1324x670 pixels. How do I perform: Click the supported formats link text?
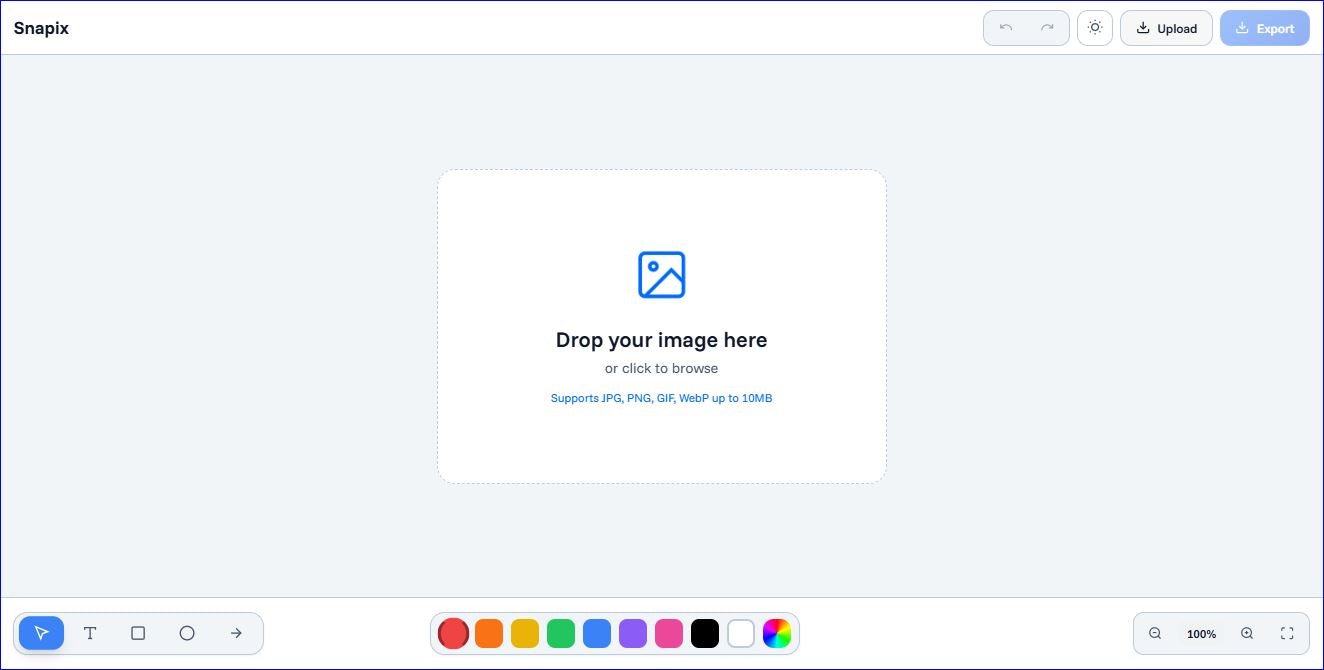[661, 398]
